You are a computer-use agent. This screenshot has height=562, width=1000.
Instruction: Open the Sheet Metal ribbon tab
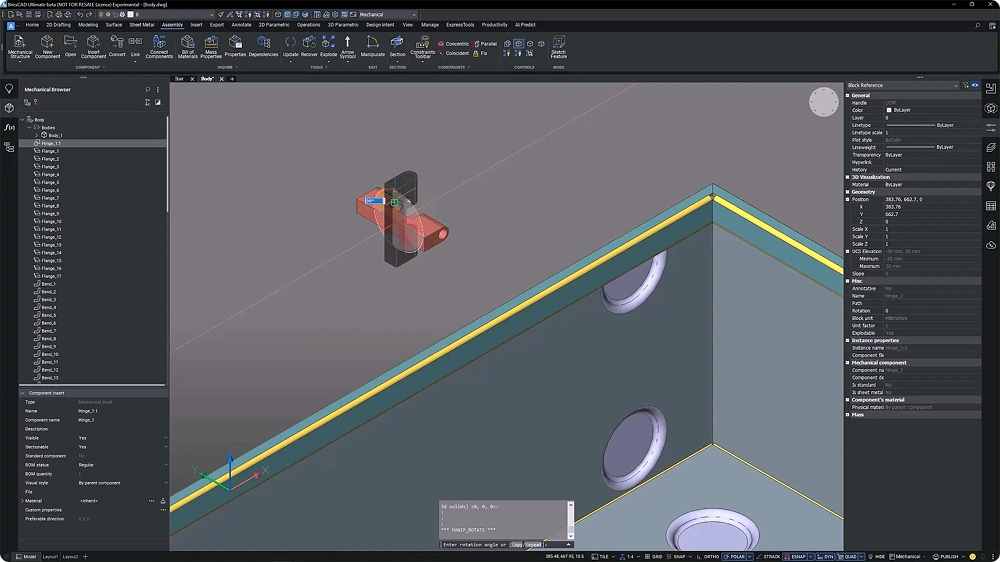click(142, 25)
